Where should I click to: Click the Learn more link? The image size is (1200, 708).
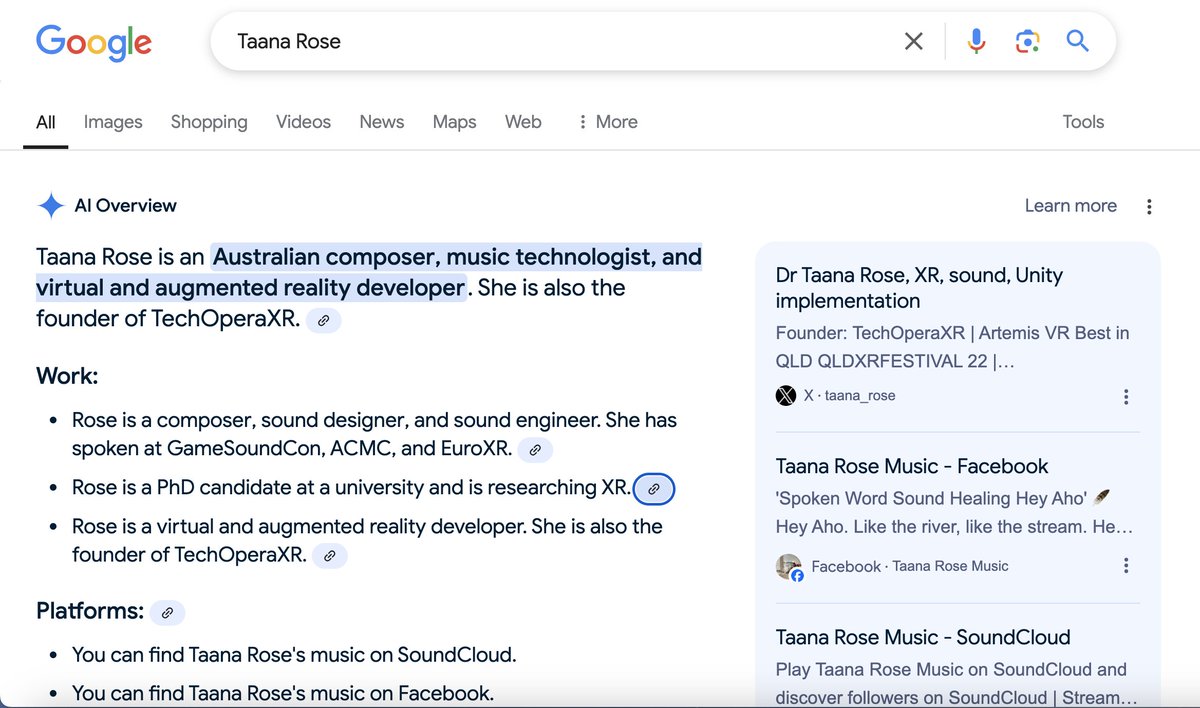[x=1070, y=205]
